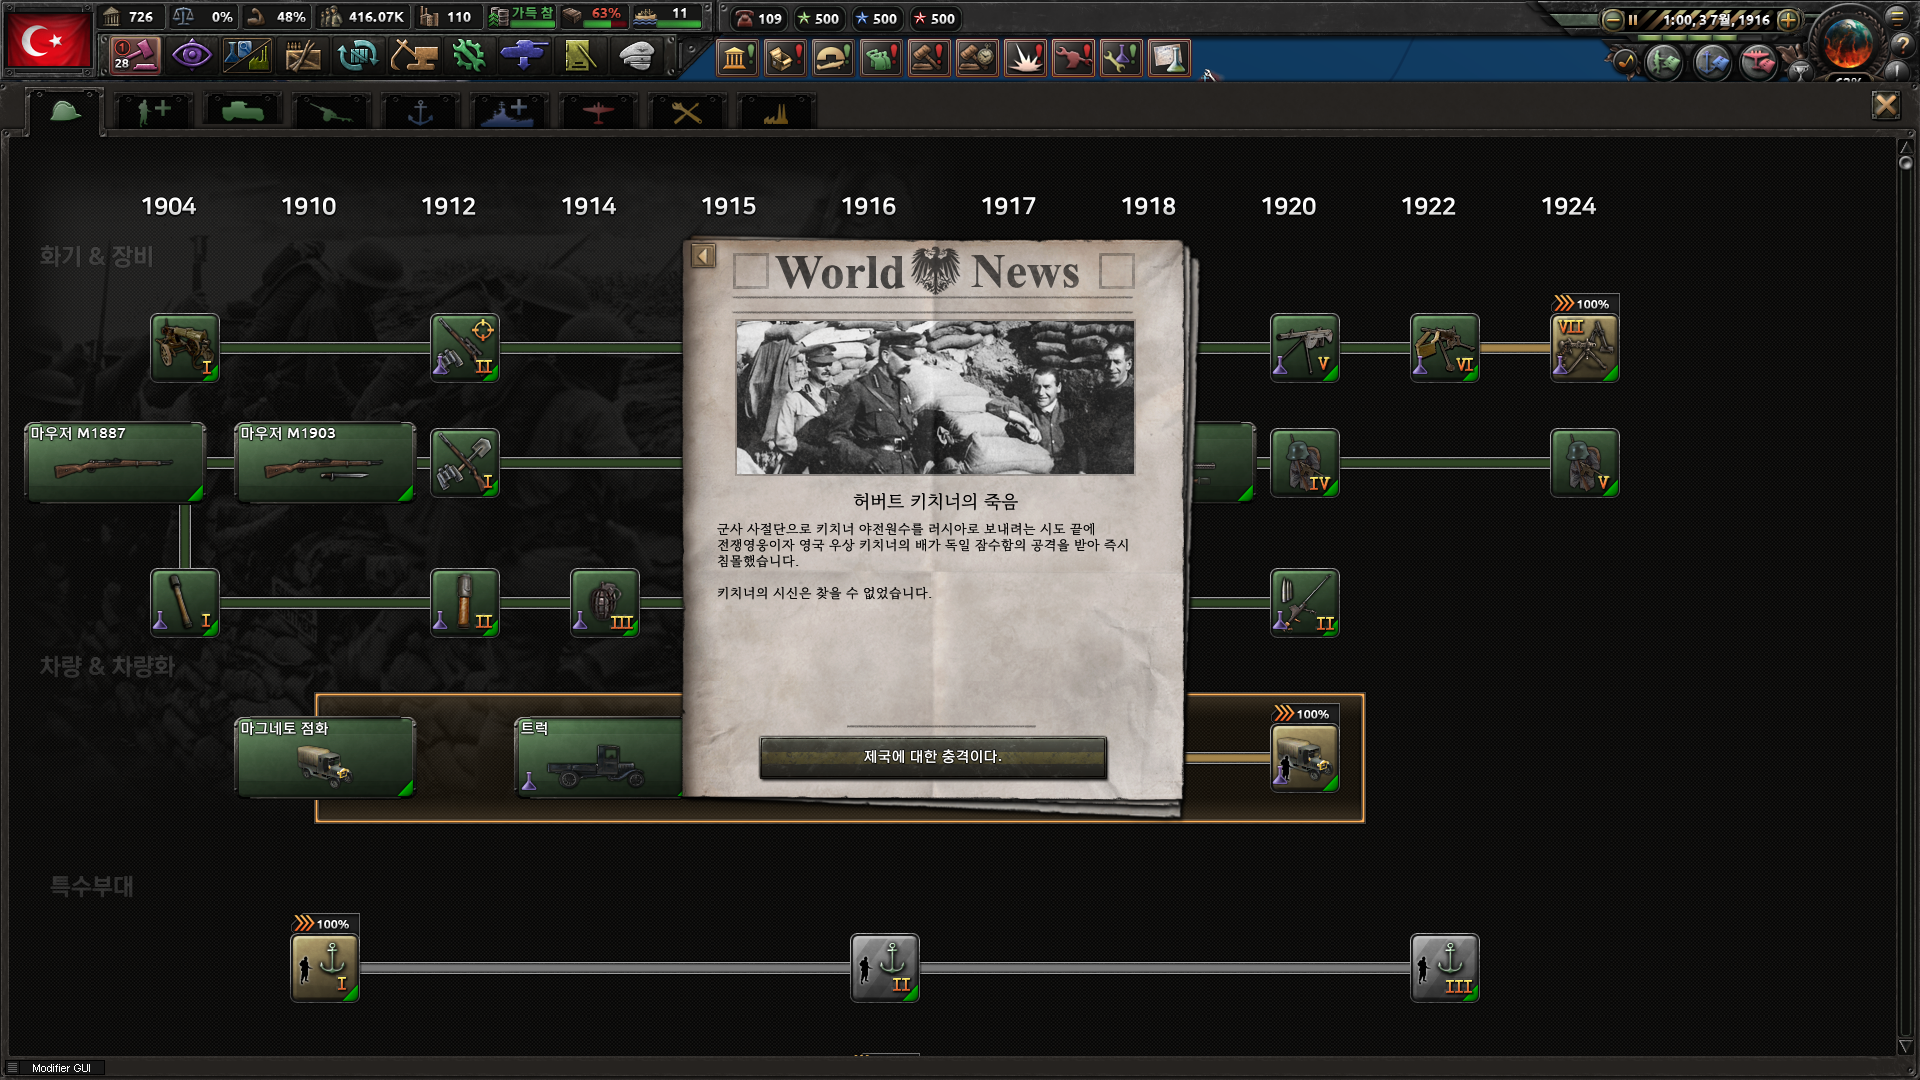
Task: Open the purple eye intelligence icon
Action: coord(190,55)
